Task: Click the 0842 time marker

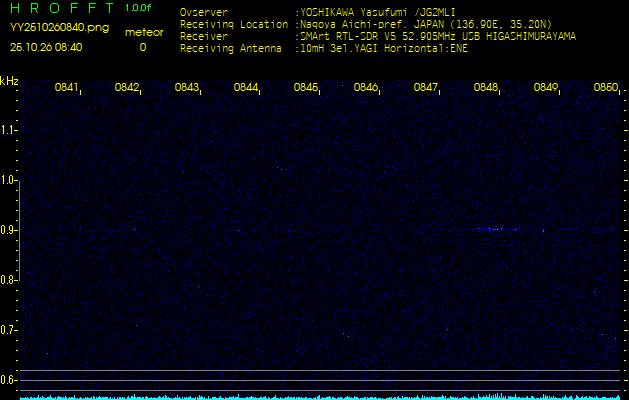Action: click(126, 87)
